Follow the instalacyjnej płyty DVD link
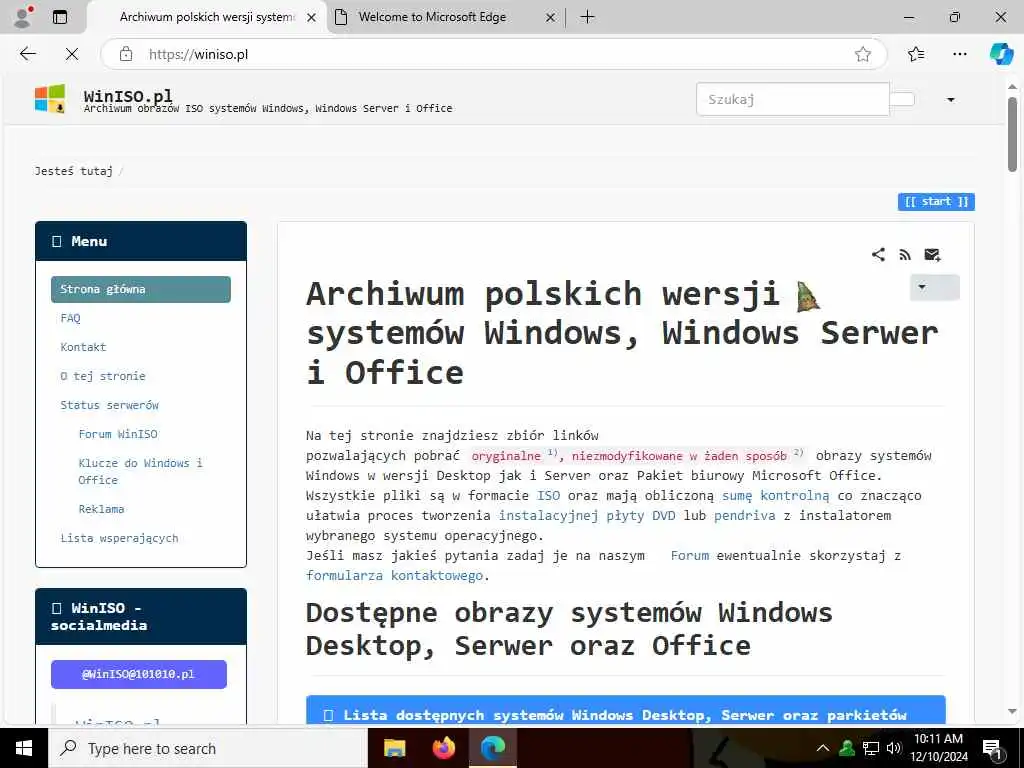 [586, 516]
